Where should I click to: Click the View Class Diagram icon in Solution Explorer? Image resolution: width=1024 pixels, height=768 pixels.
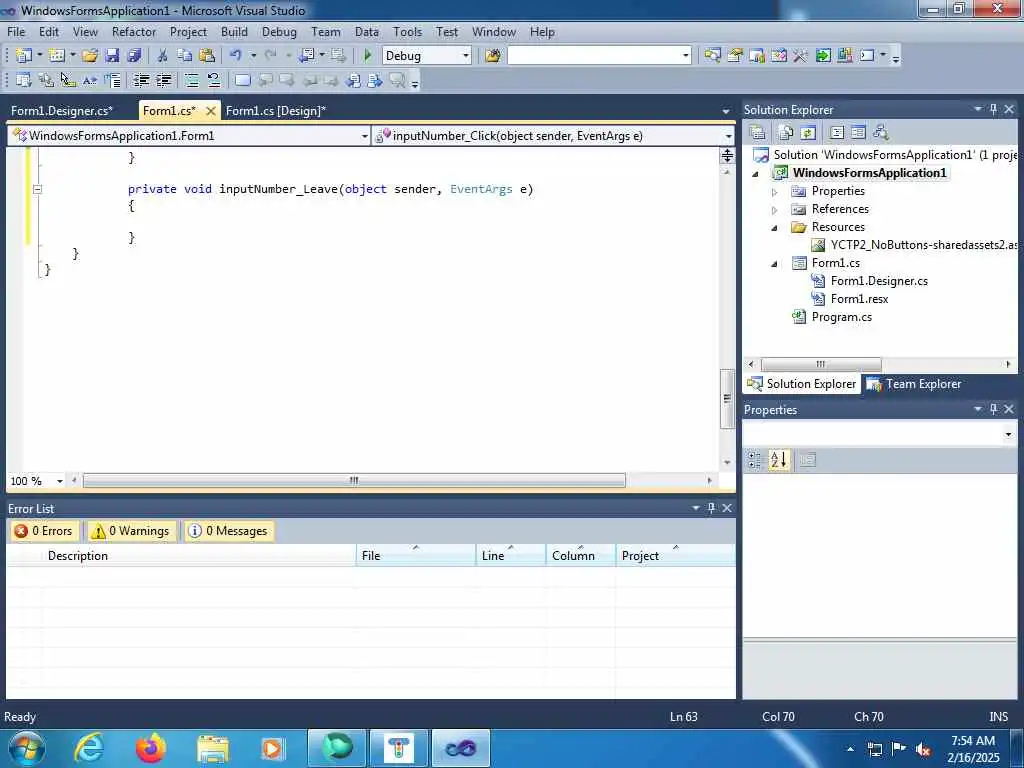click(x=881, y=133)
